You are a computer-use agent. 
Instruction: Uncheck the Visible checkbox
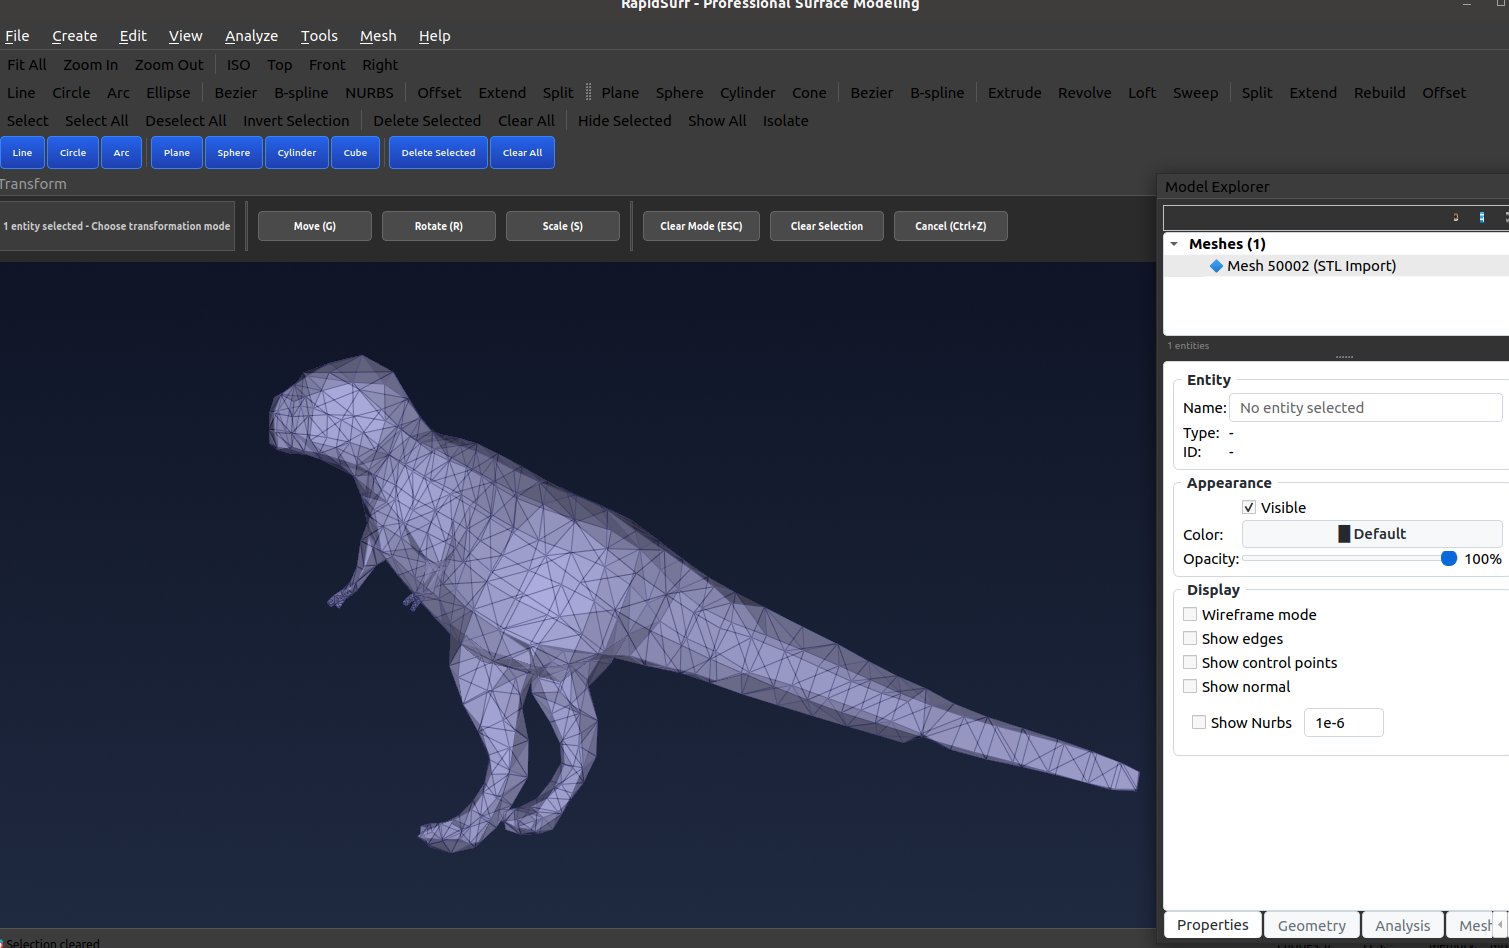coord(1248,507)
